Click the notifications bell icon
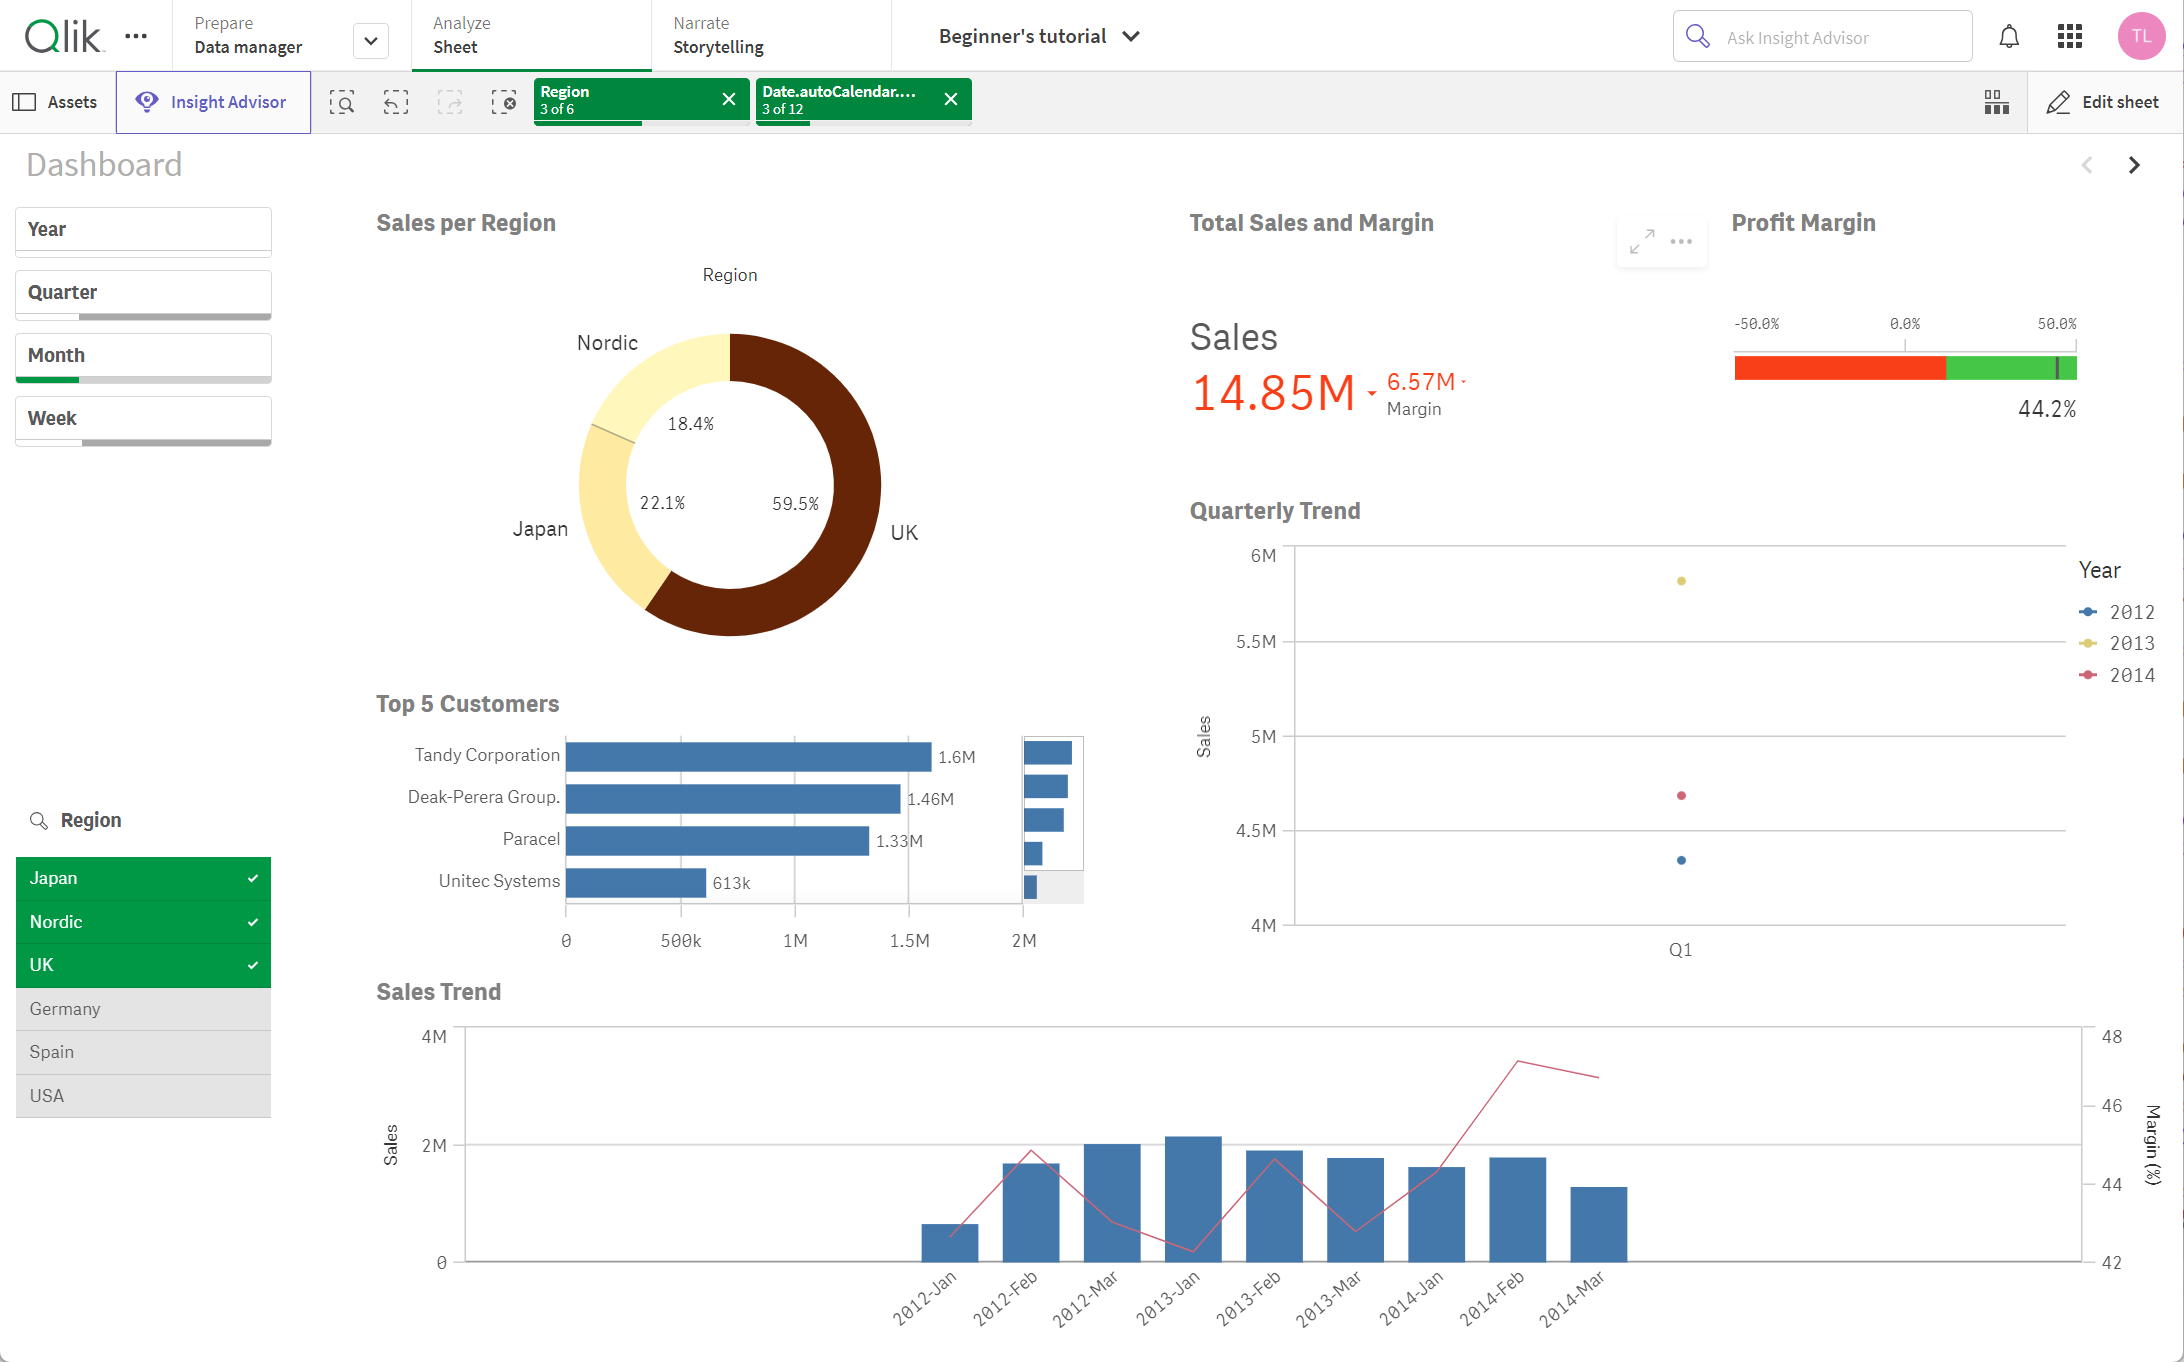 tap(2010, 35)
